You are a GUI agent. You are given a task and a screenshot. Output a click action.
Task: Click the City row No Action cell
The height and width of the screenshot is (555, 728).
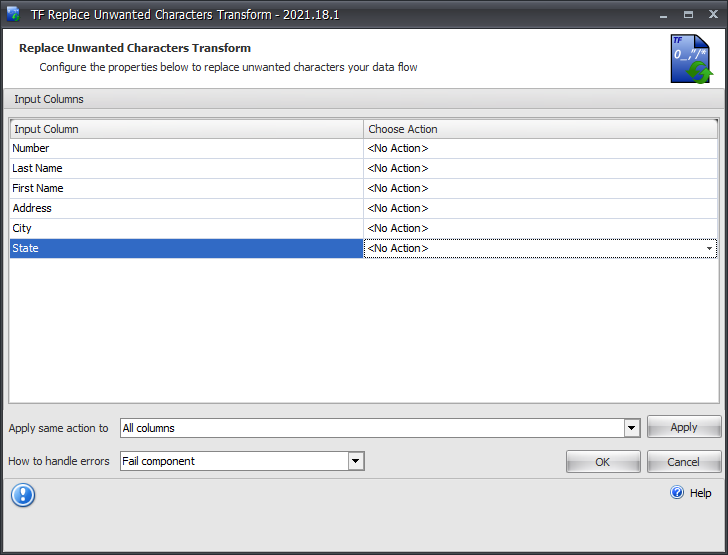[x=540, y=228]
